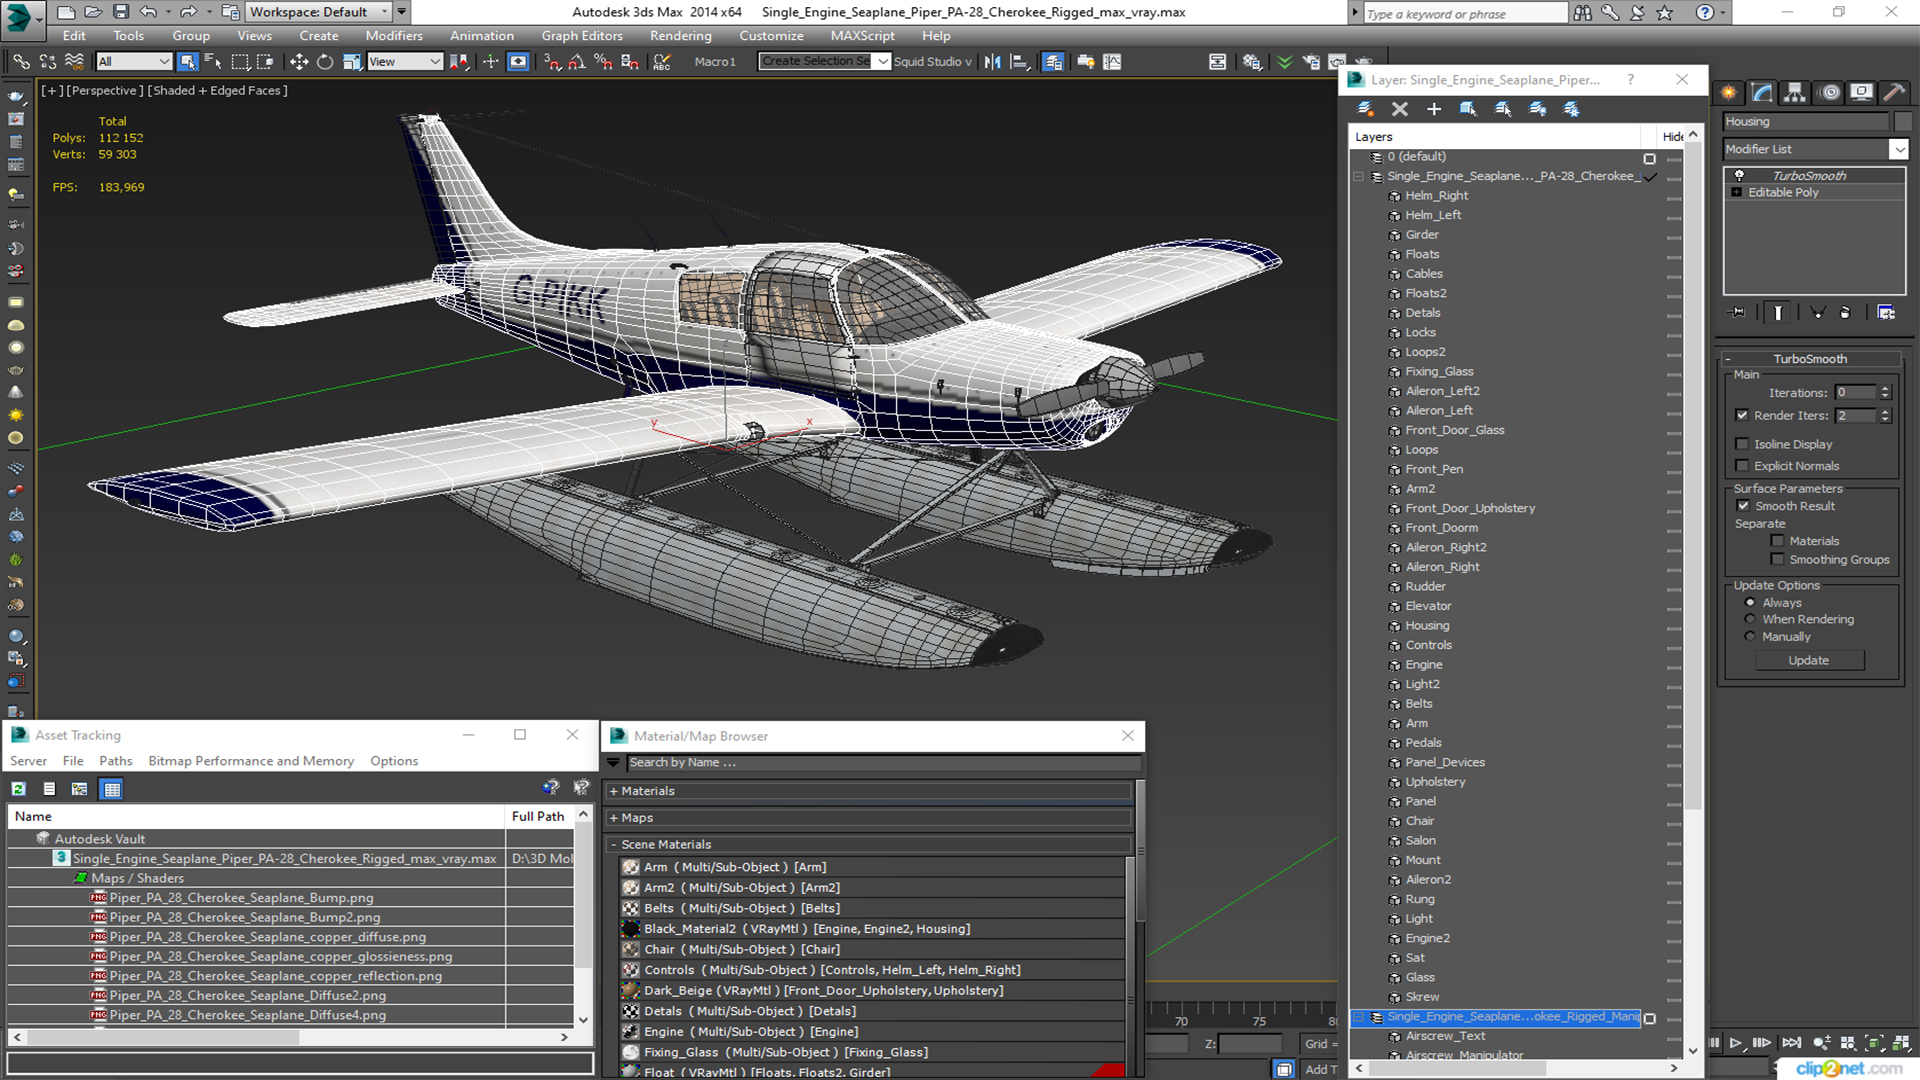Screen dimensions: 1920x1080
Task: Open Bitmap Performance and Memory menu
Action: (251, 761)
